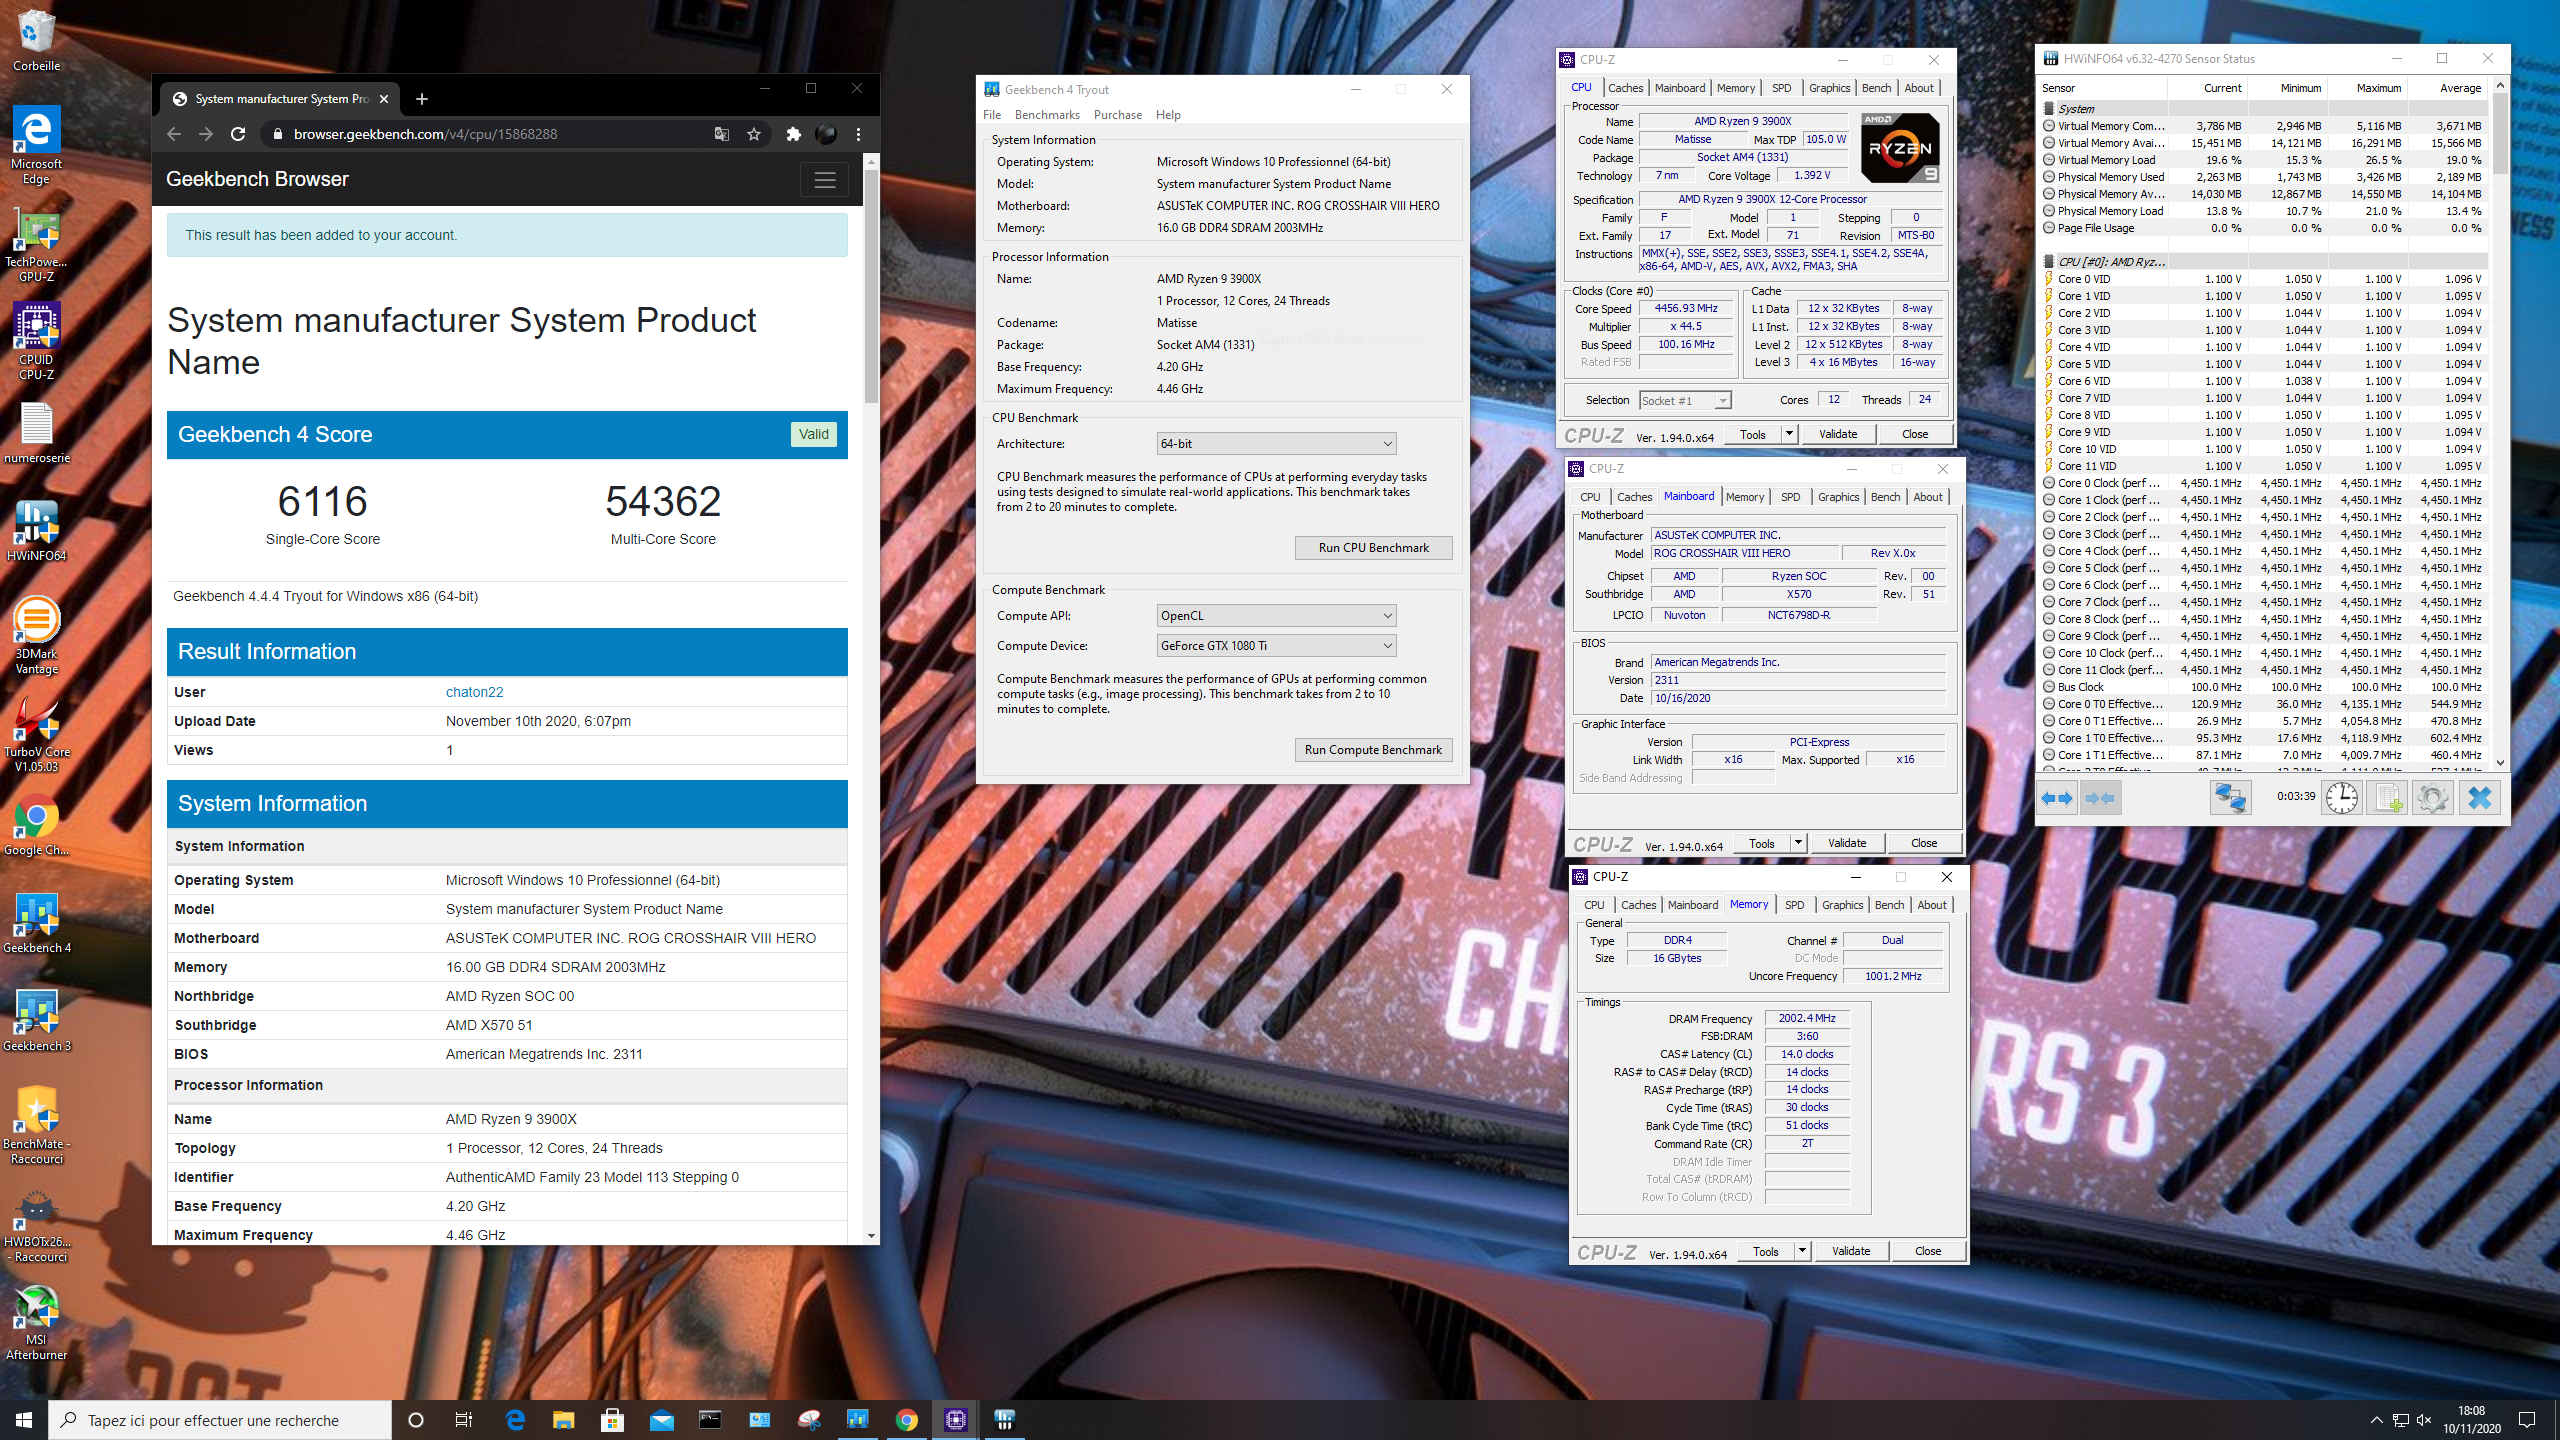Expand Tools dropdown arrow in Mainboard CPU-Z window

pos(1798,843)
